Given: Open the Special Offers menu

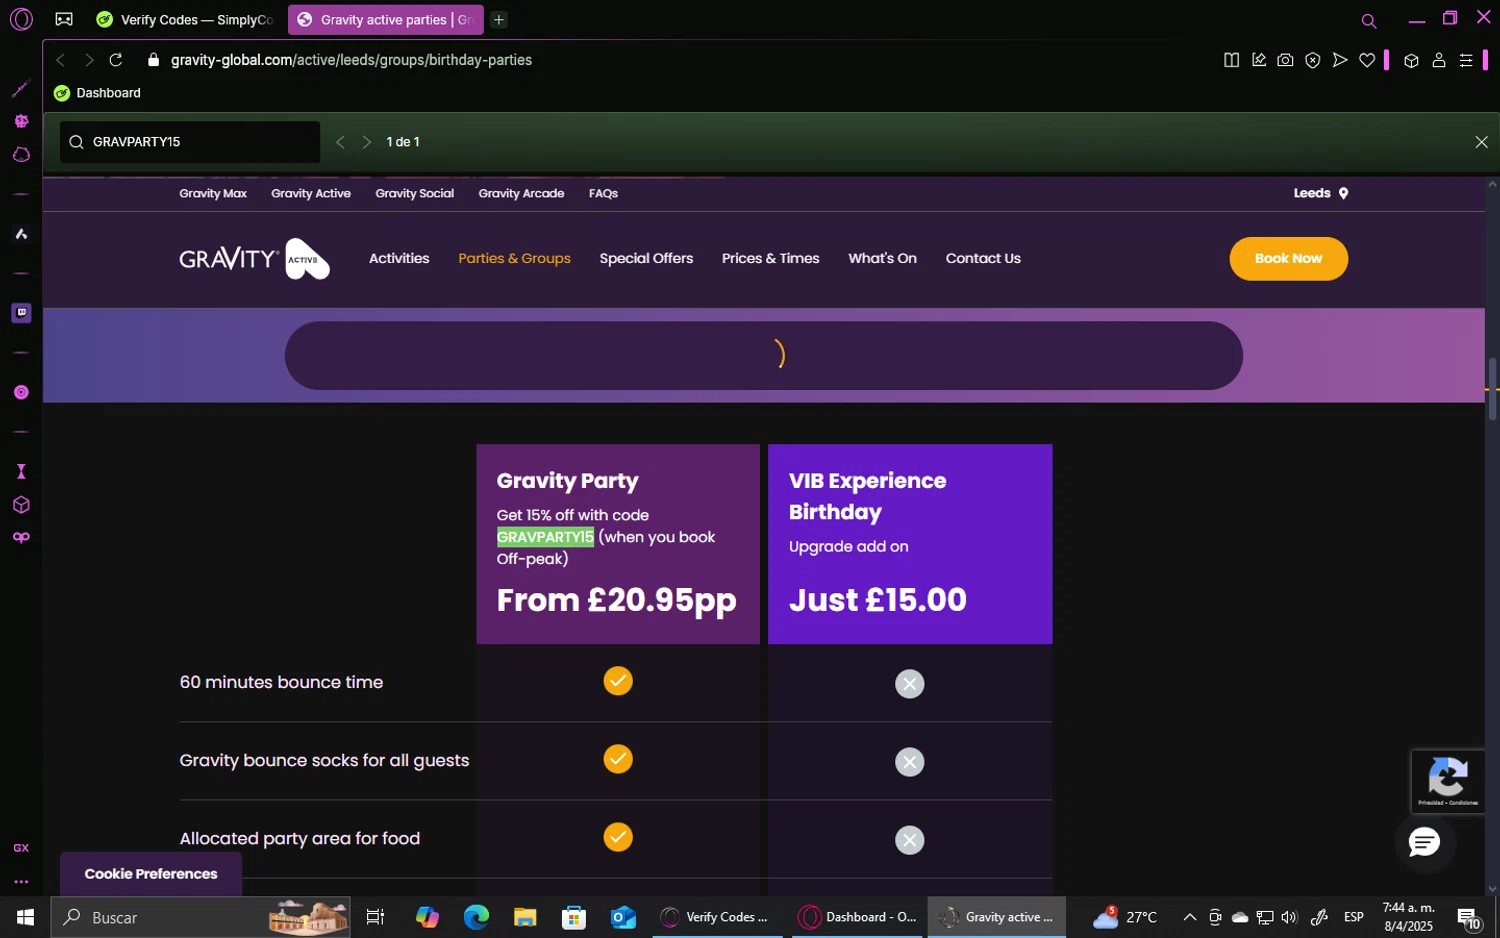Looking at the screenshot, I should (646, 258).
